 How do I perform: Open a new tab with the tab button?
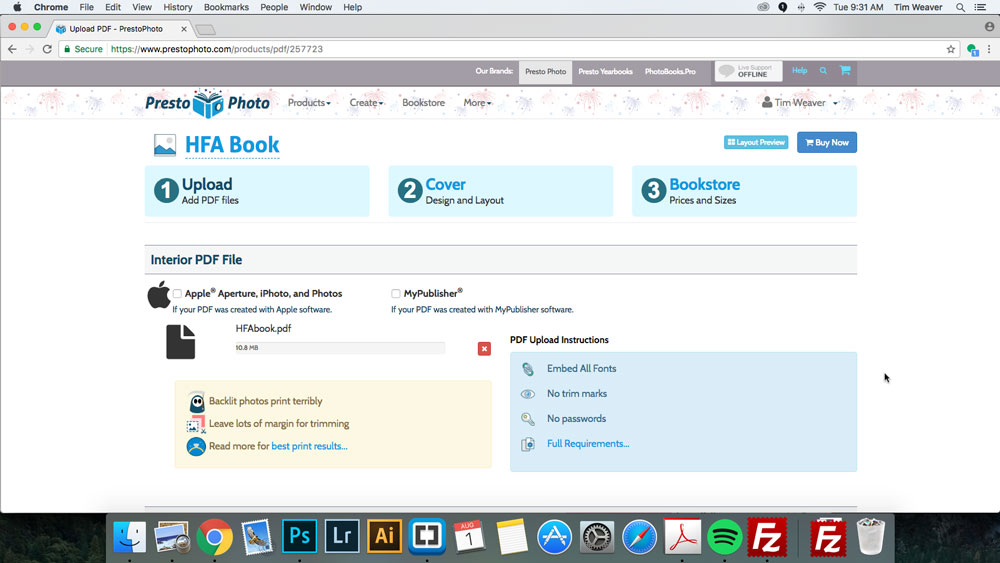pyautogui.click(x=205, y=30)
